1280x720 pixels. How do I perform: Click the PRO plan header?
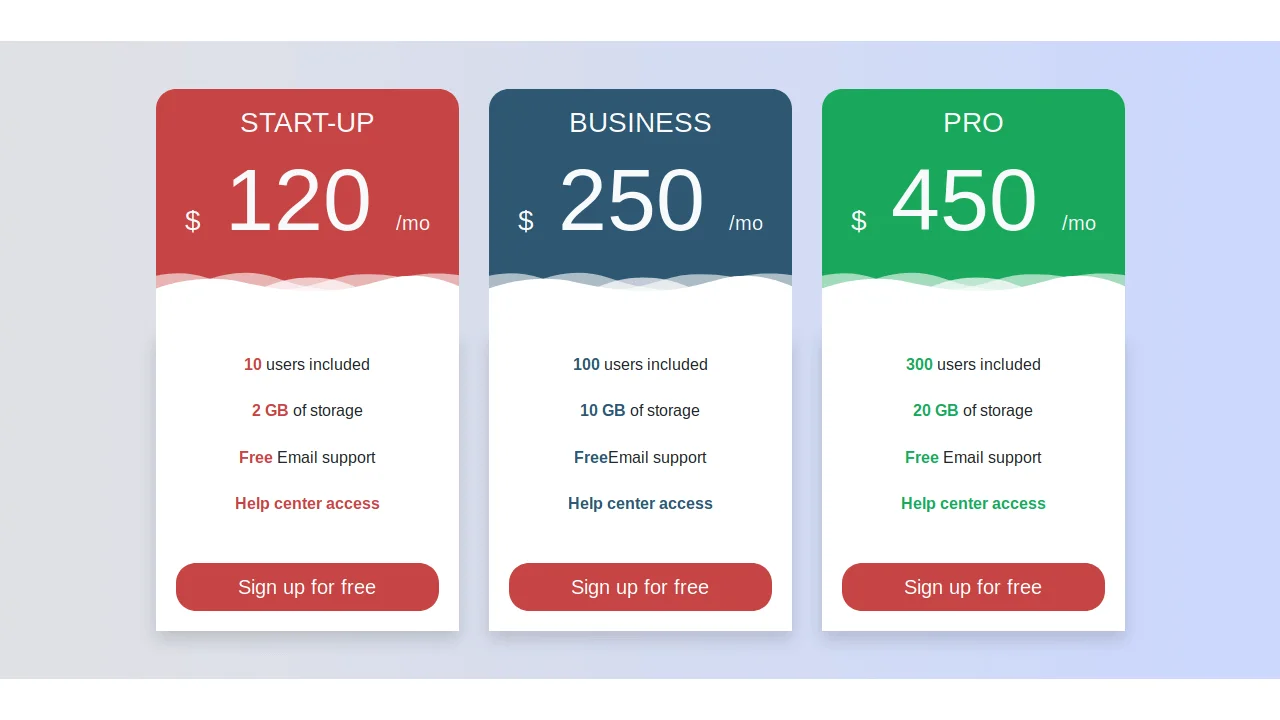[972, 122]
